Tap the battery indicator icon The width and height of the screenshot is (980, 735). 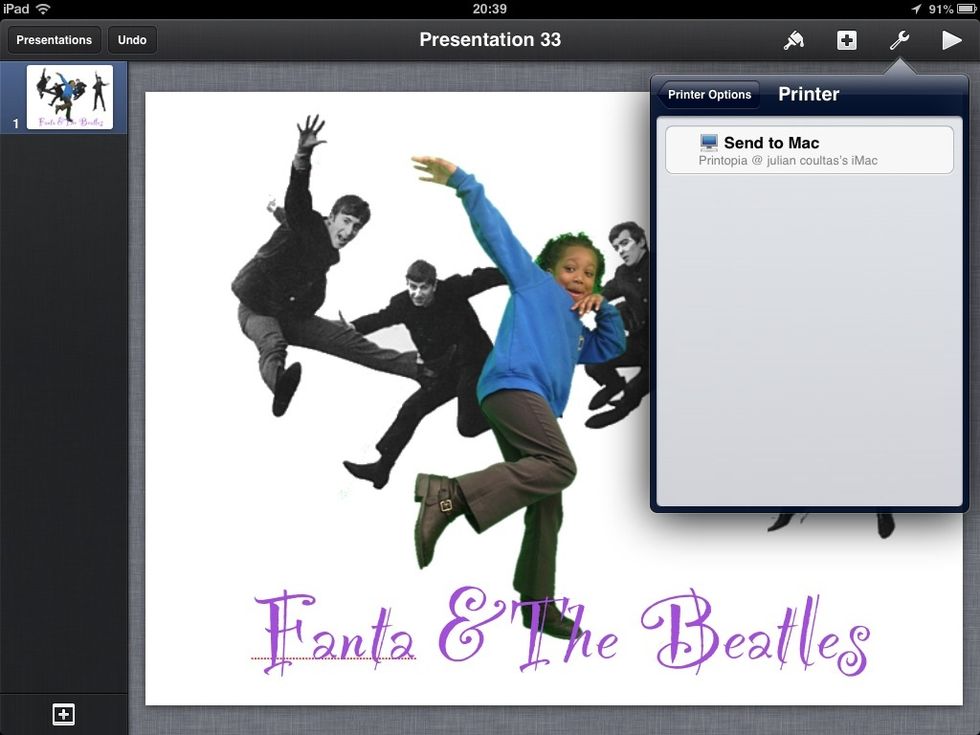pyautogui.click(x=967, y=10)
